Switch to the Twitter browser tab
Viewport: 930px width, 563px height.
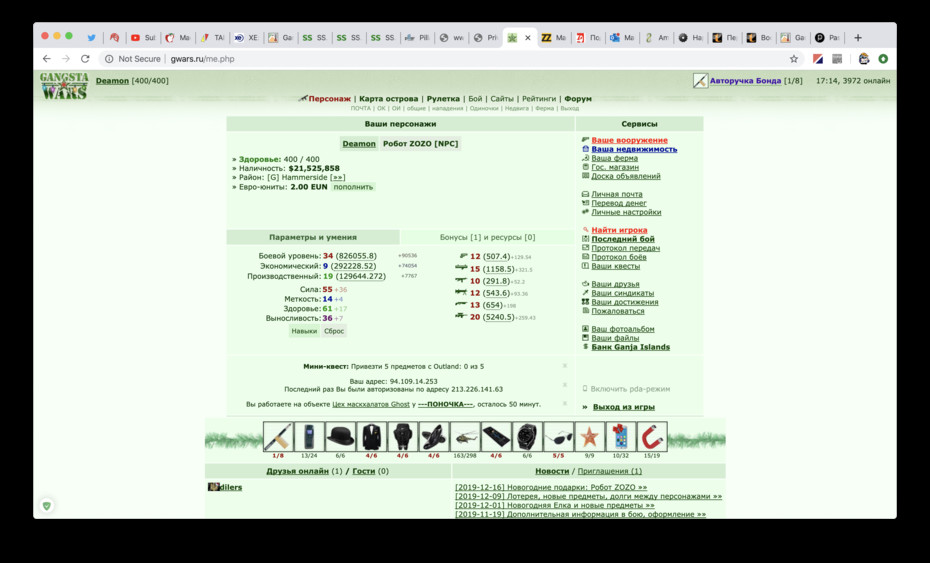[x=91, y=37]
